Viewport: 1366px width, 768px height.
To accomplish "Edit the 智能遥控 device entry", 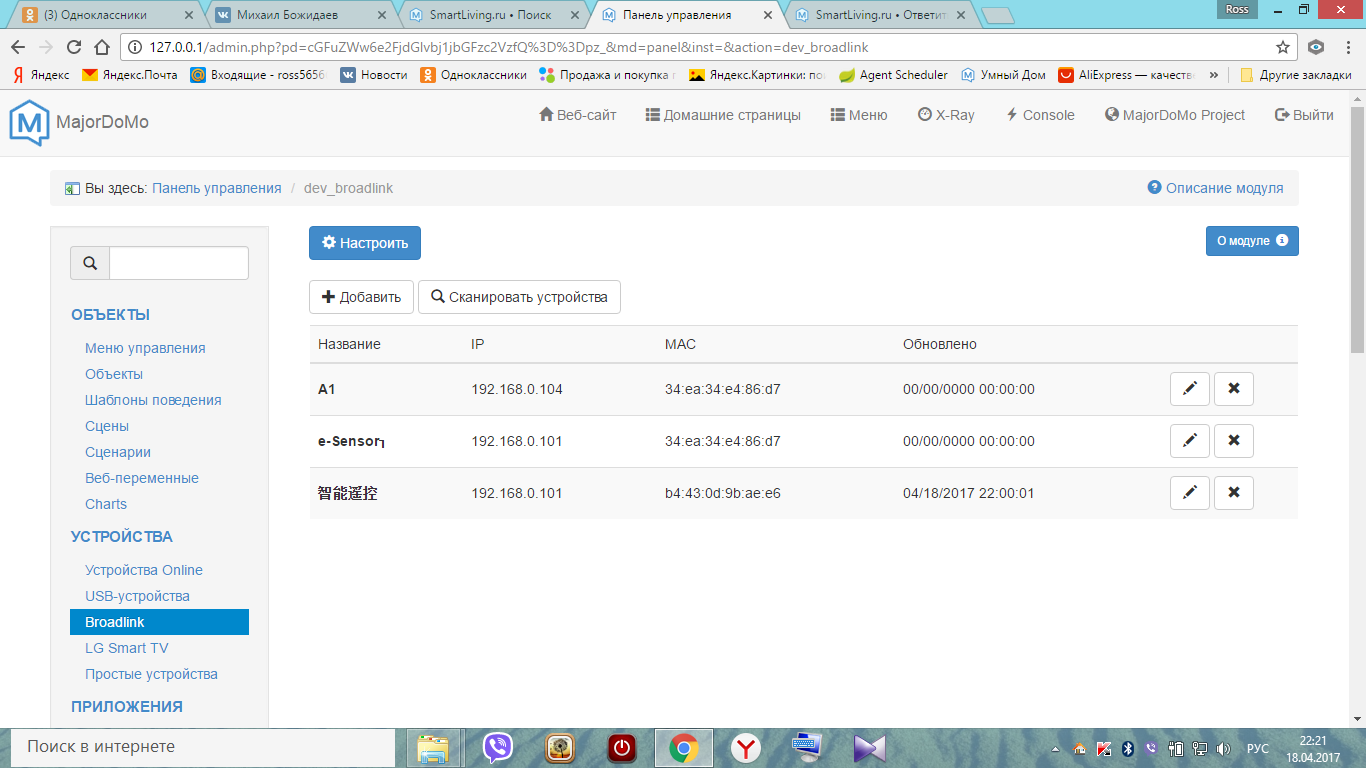I will 1190,493.
